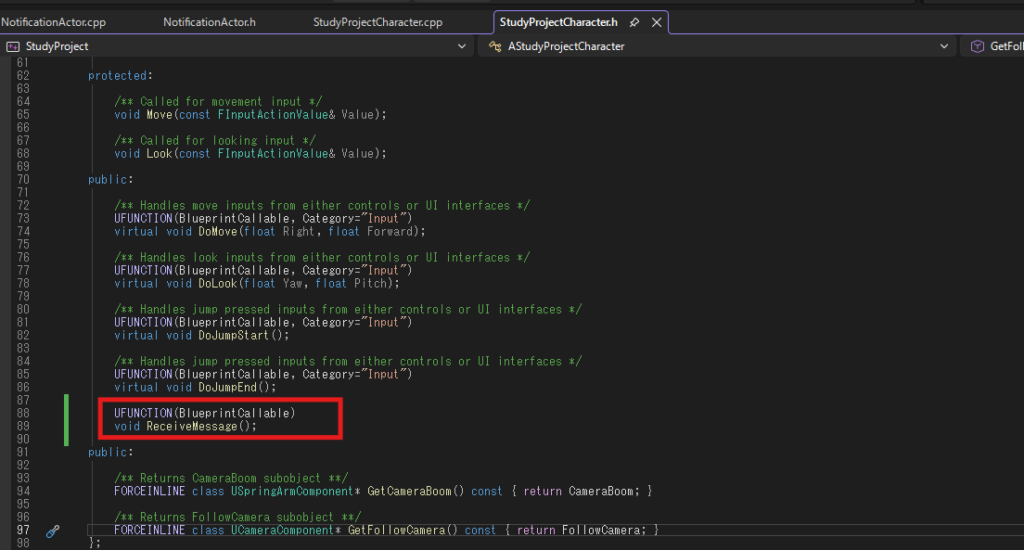Click the green change indicator bar
The height and width of the screenshot is (550, 1024).
pyautogui.click(x=66, y=420)
